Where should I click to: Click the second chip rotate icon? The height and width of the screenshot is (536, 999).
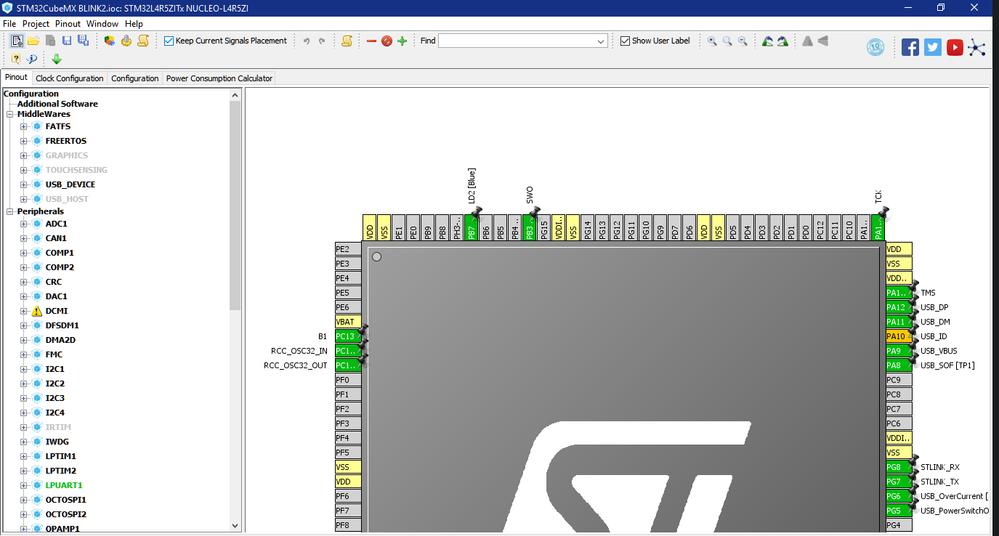pos(783,41)
